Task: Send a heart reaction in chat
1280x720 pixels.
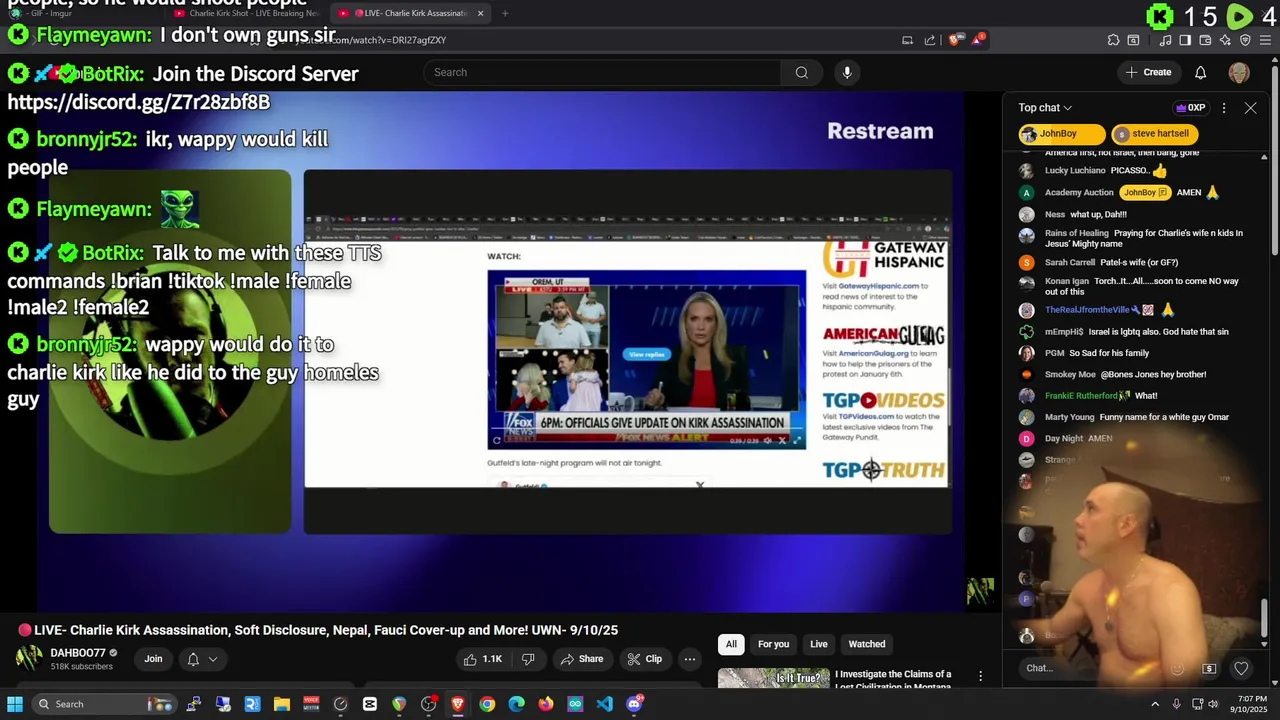Action: 1241,668
